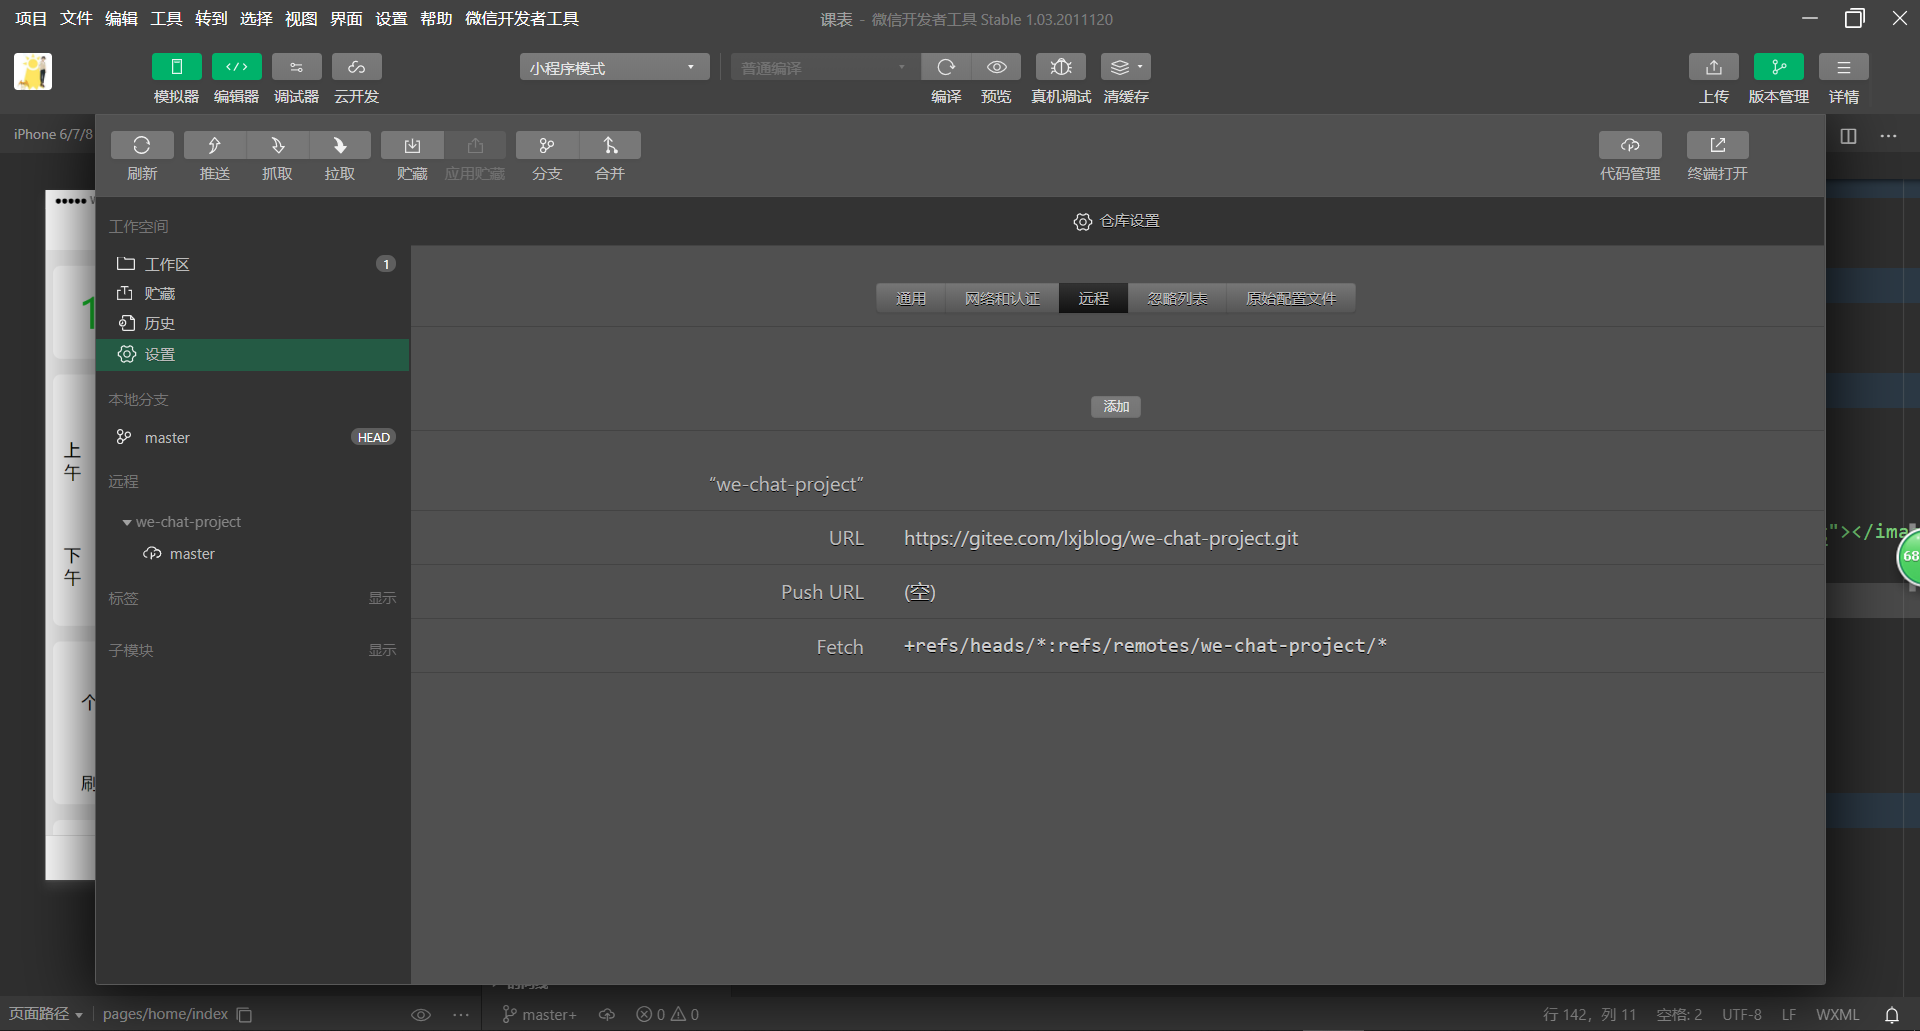Click the status bar cloud sync icon
Screen dimensions: 1920x1031
pyautogui.click(x=607, y=1015)
